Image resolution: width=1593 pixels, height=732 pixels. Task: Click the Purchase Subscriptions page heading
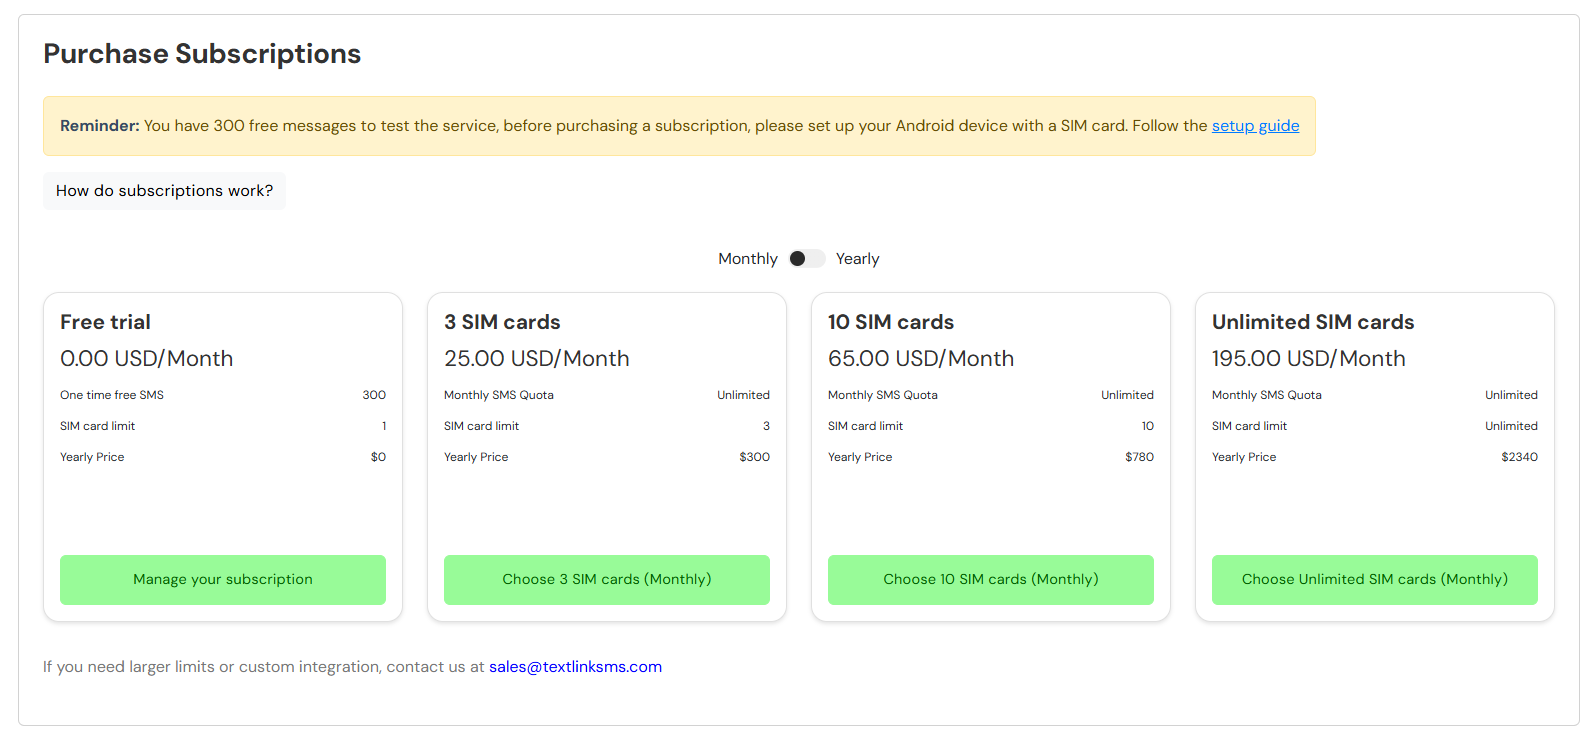(202, 54)
